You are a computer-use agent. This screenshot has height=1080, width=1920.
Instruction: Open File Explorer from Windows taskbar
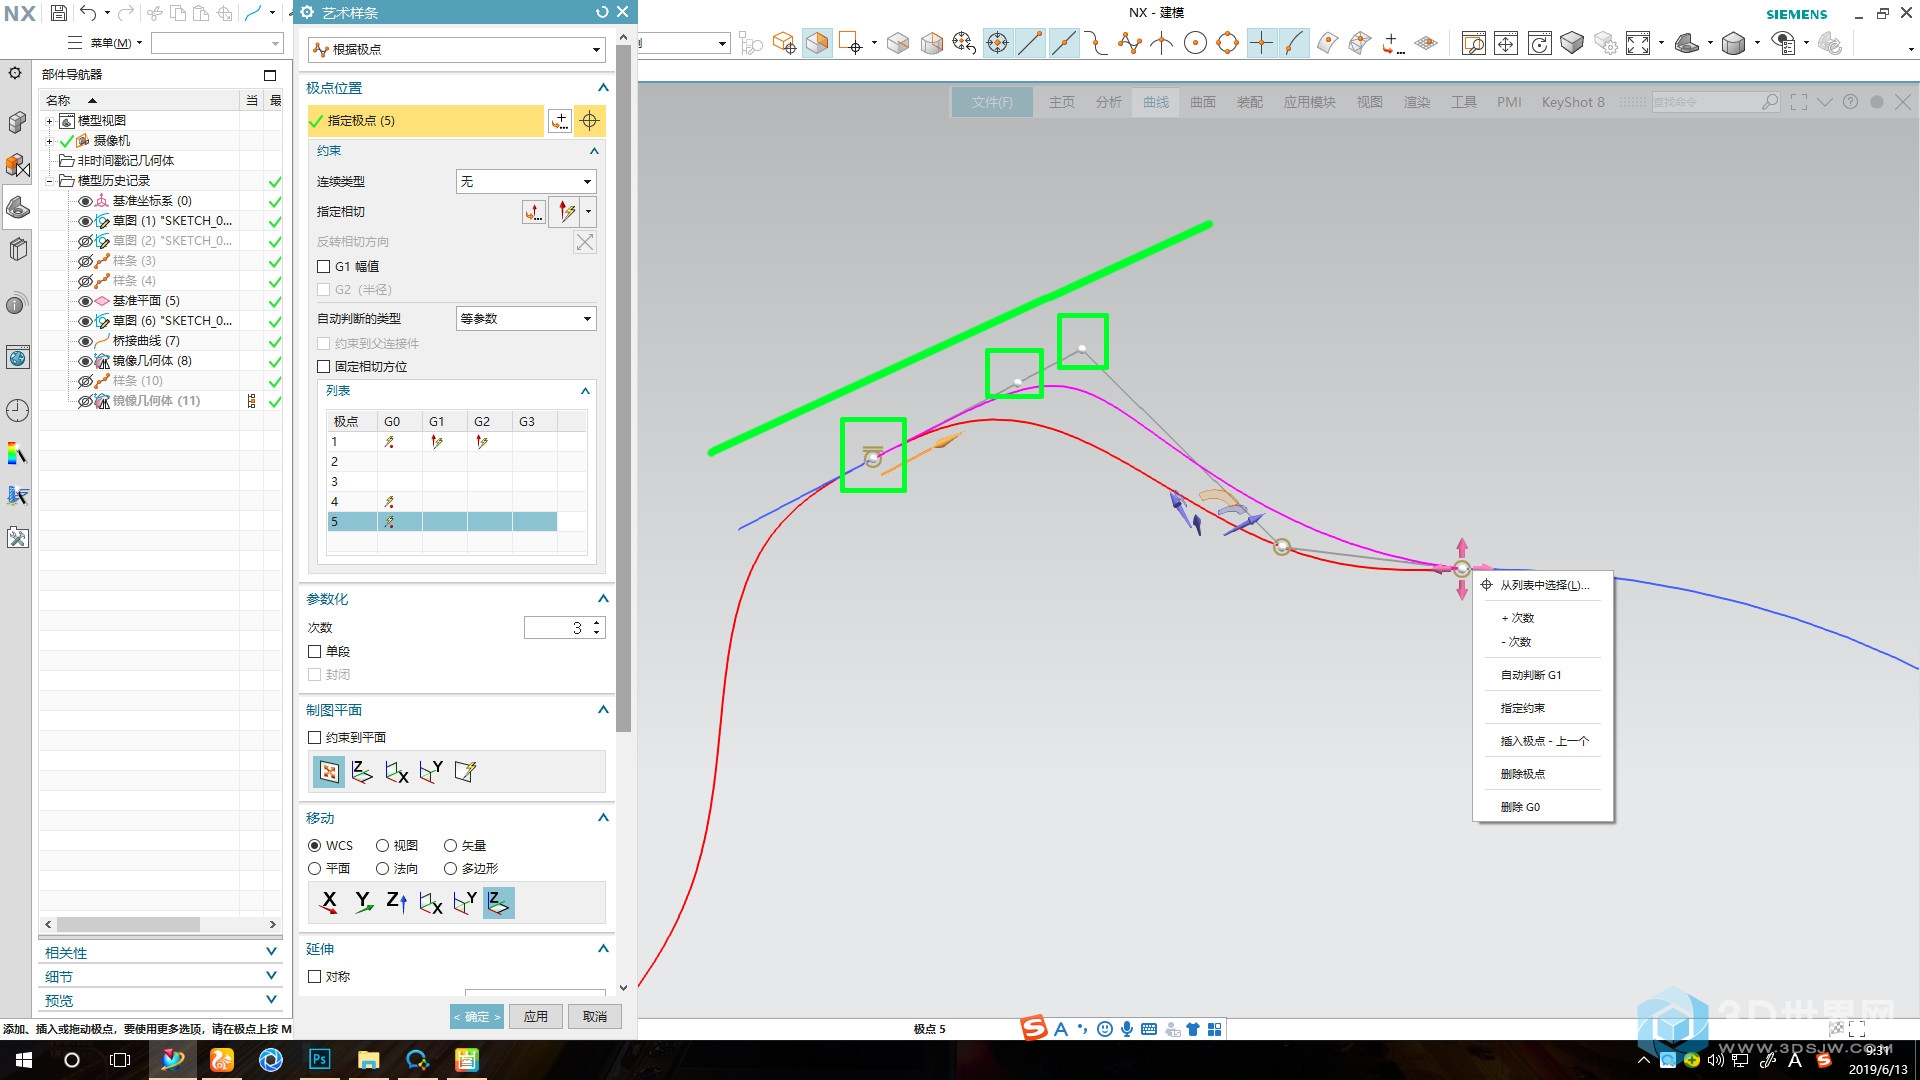(x=369, y=1060)
